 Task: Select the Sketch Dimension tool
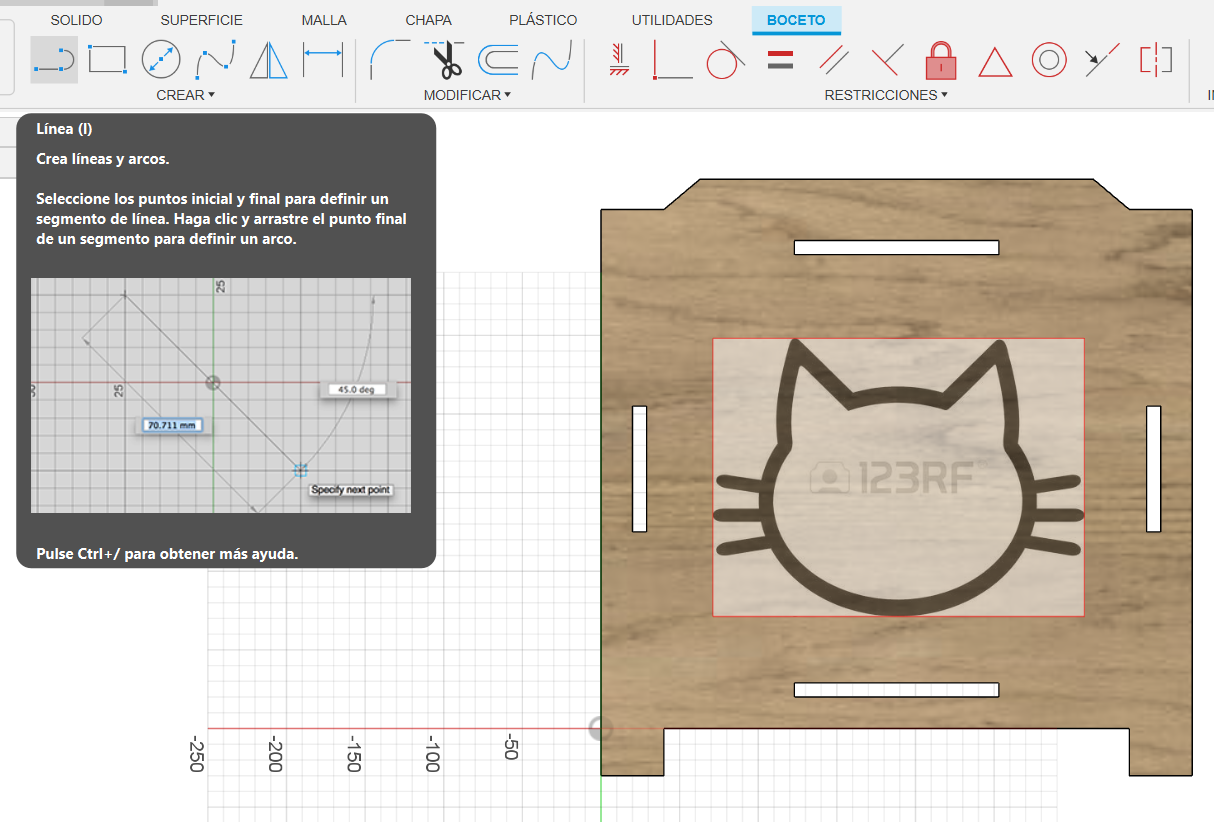(323, 60)
